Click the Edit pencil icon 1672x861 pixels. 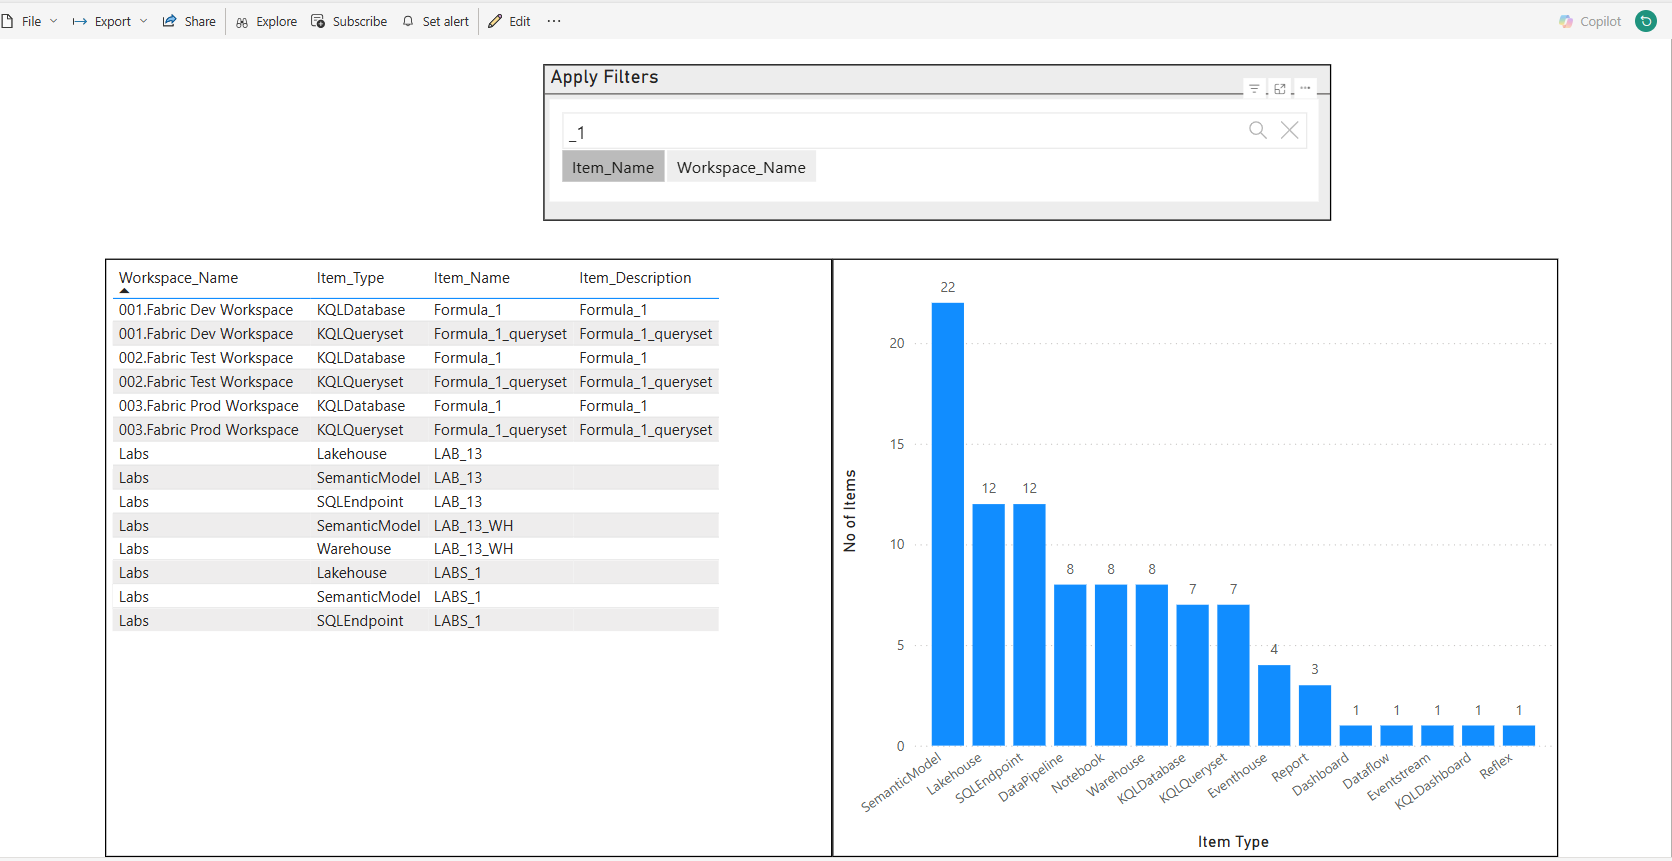495,21
